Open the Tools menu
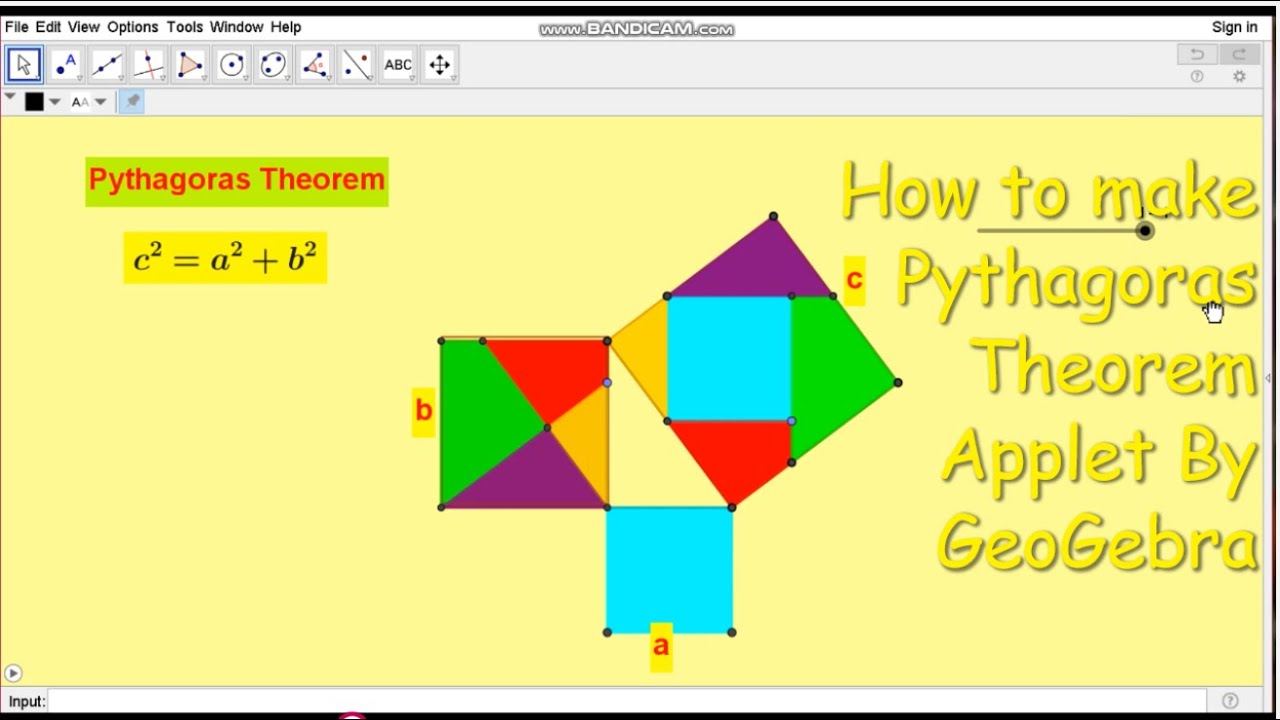 (185, 27)
